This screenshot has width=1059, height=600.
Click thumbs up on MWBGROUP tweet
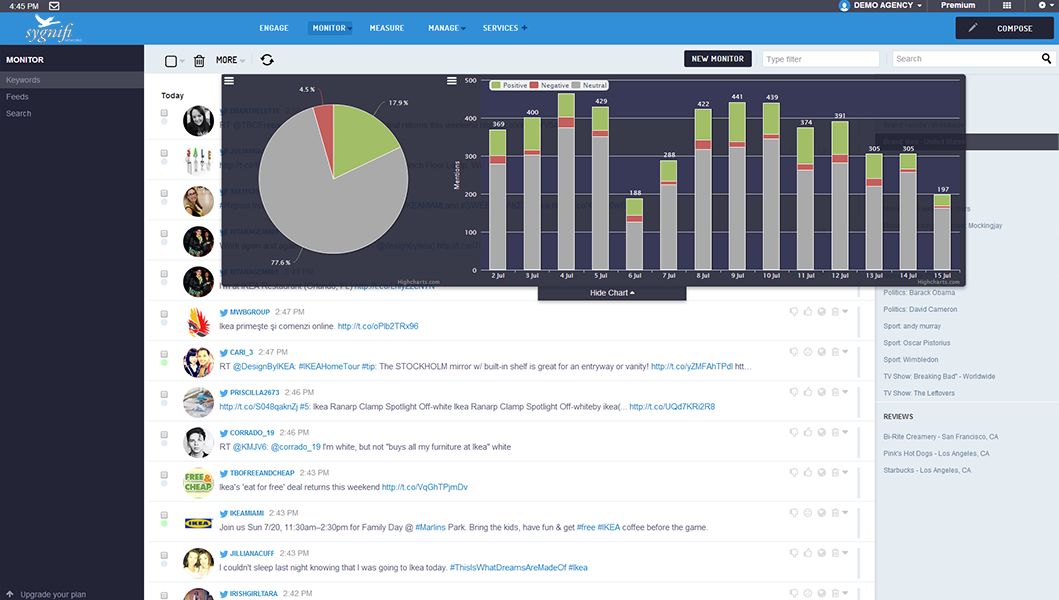point(808,311)
